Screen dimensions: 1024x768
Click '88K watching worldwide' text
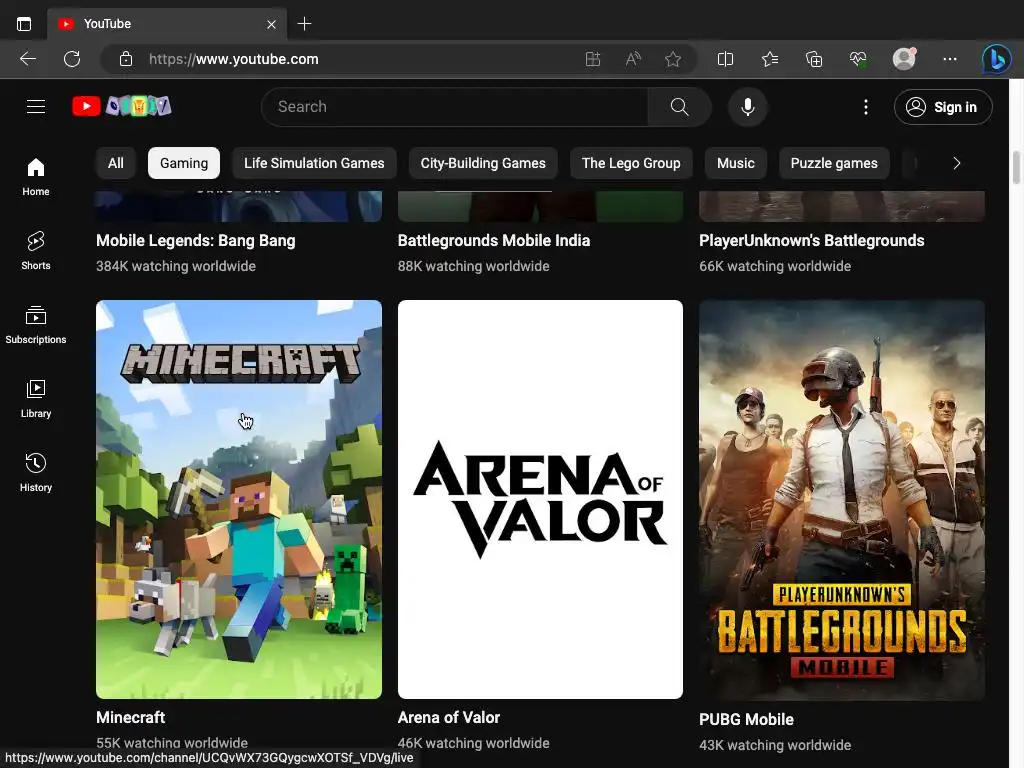pos(473,266)
